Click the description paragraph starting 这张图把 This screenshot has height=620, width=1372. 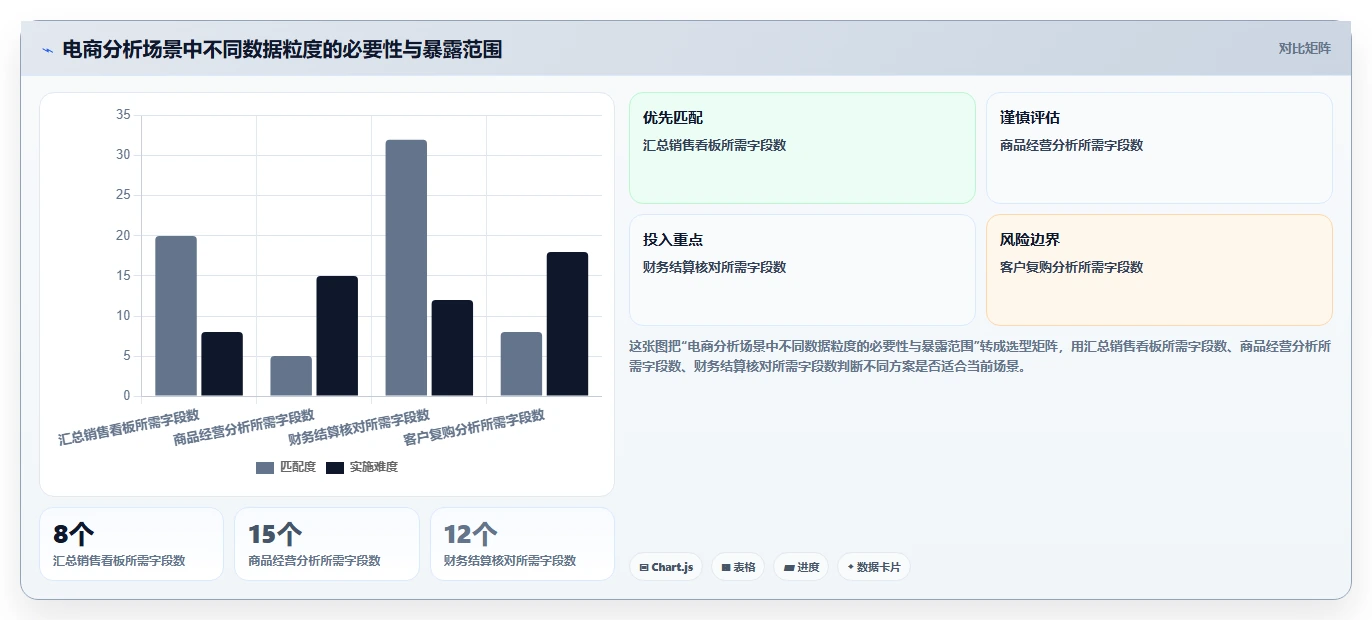click(x=980, y=356)
